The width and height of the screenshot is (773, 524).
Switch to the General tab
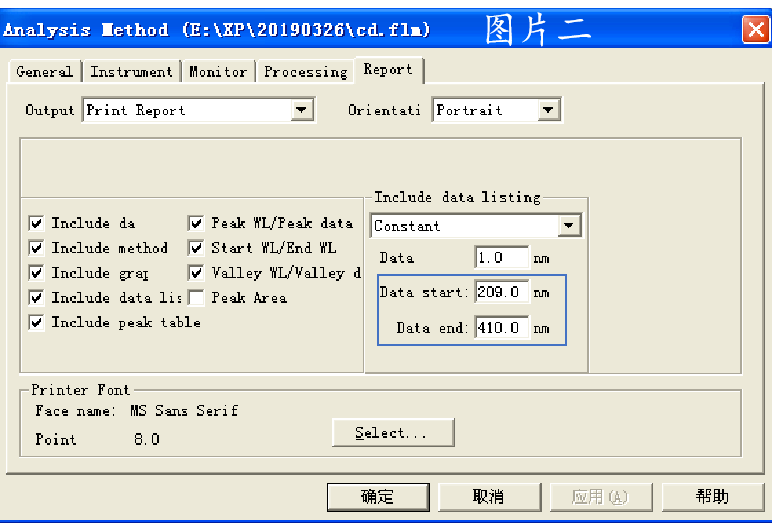[x=45, y=71]
